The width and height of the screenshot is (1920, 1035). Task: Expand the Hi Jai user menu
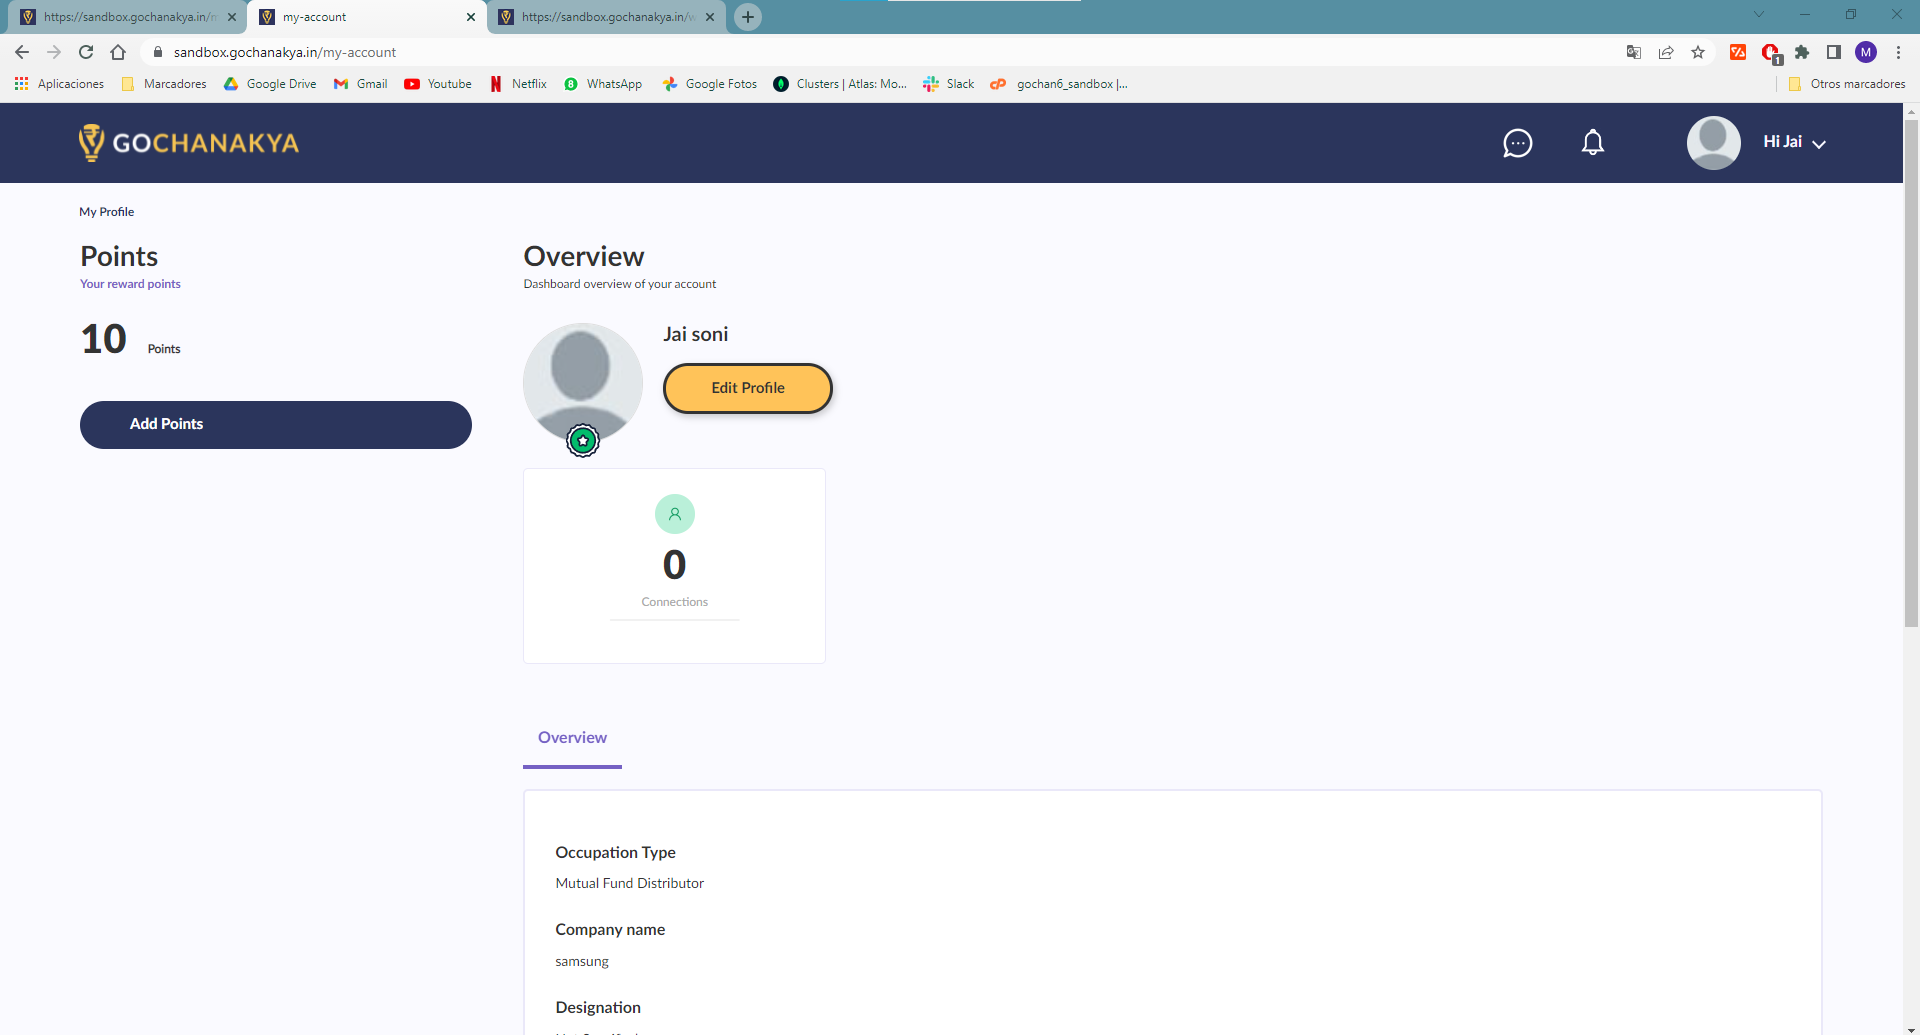pos(1794,142)
